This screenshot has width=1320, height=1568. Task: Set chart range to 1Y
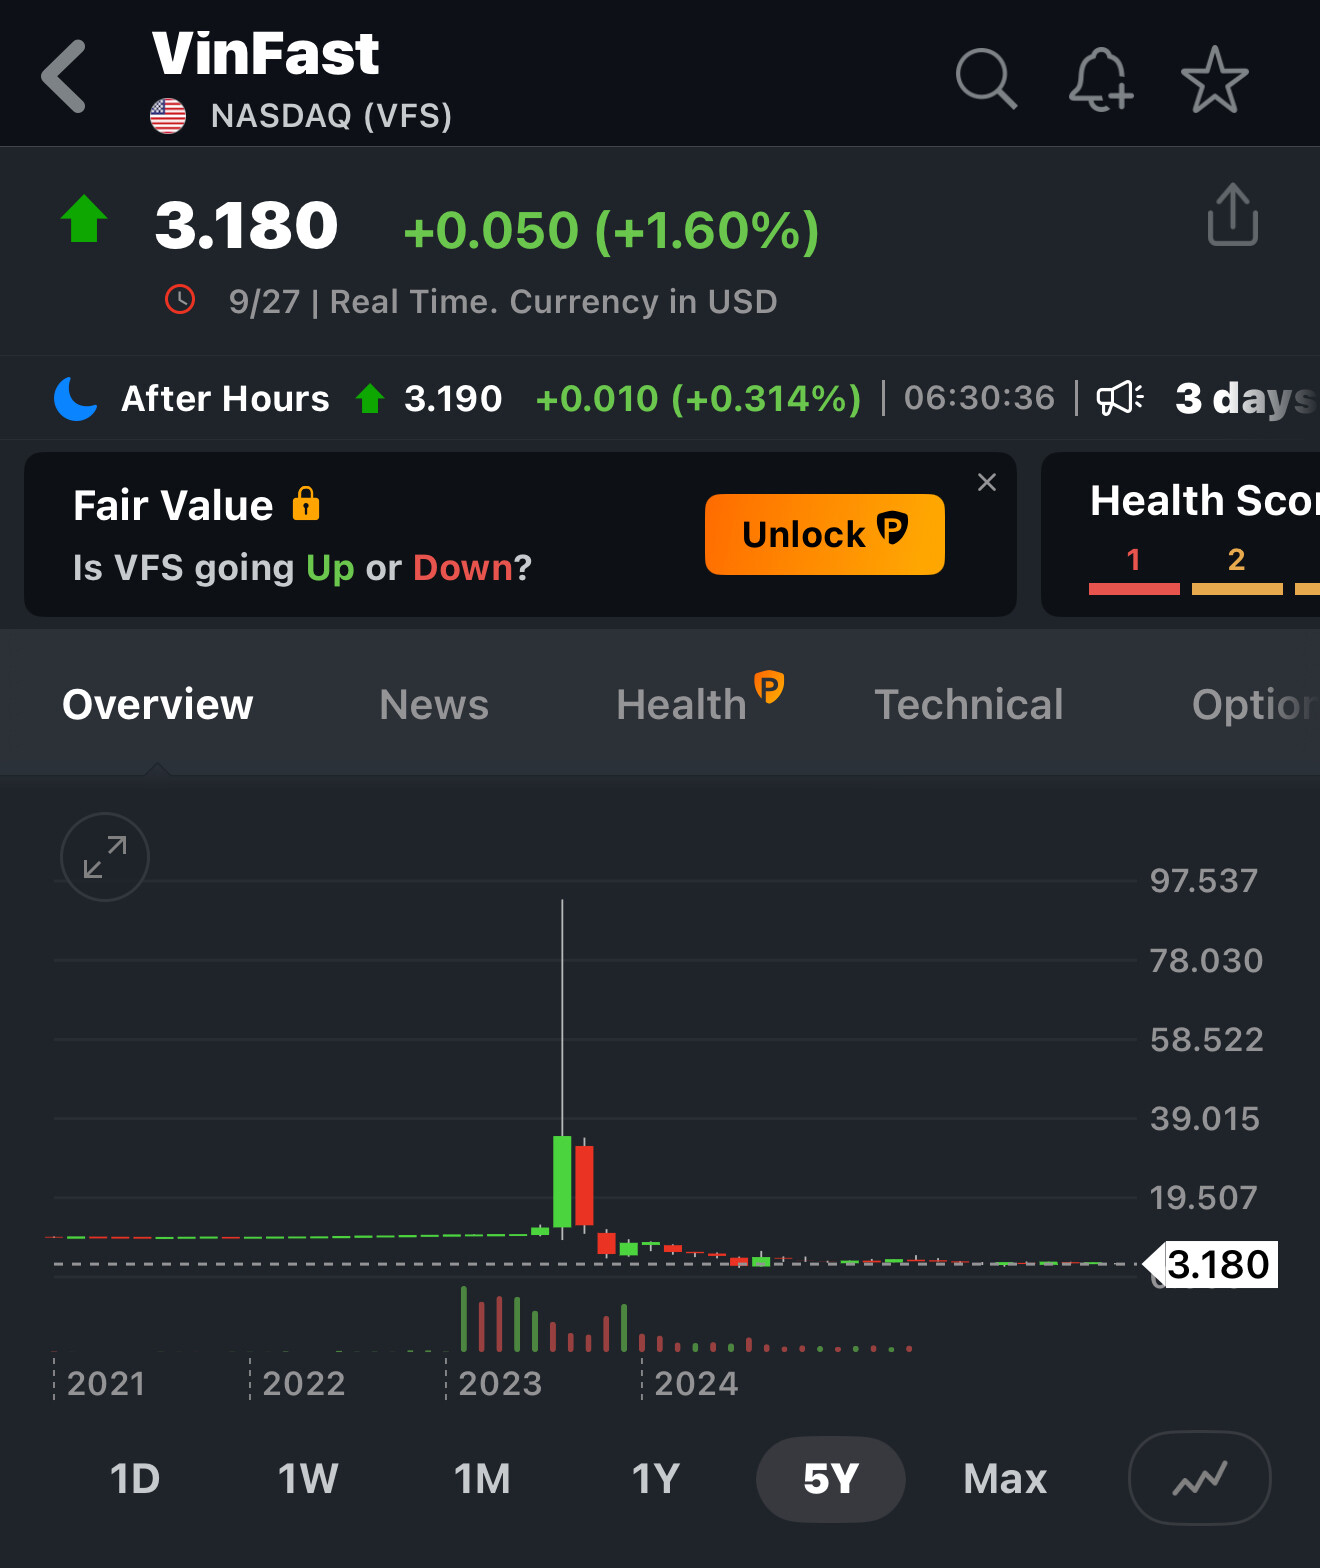pyautogui.click(x=656, y=1478)
